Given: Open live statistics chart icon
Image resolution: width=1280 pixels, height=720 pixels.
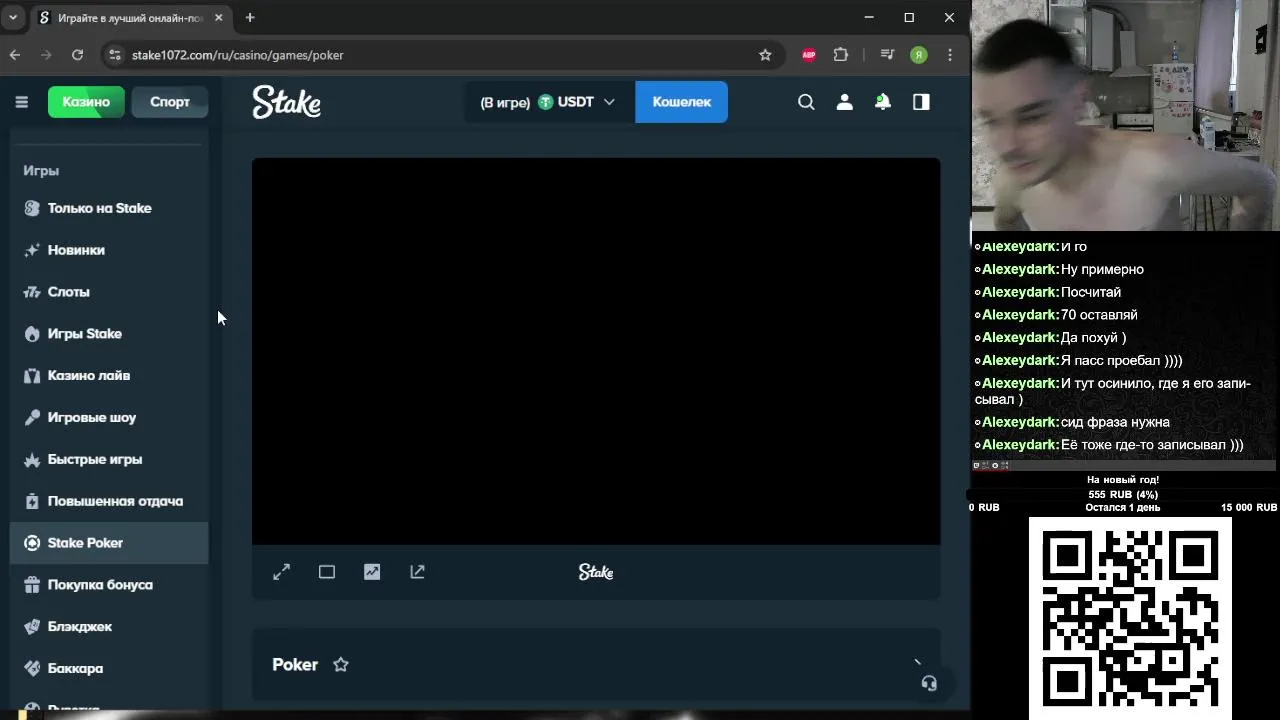Looking at the screenshot, I should click(372, 572).
